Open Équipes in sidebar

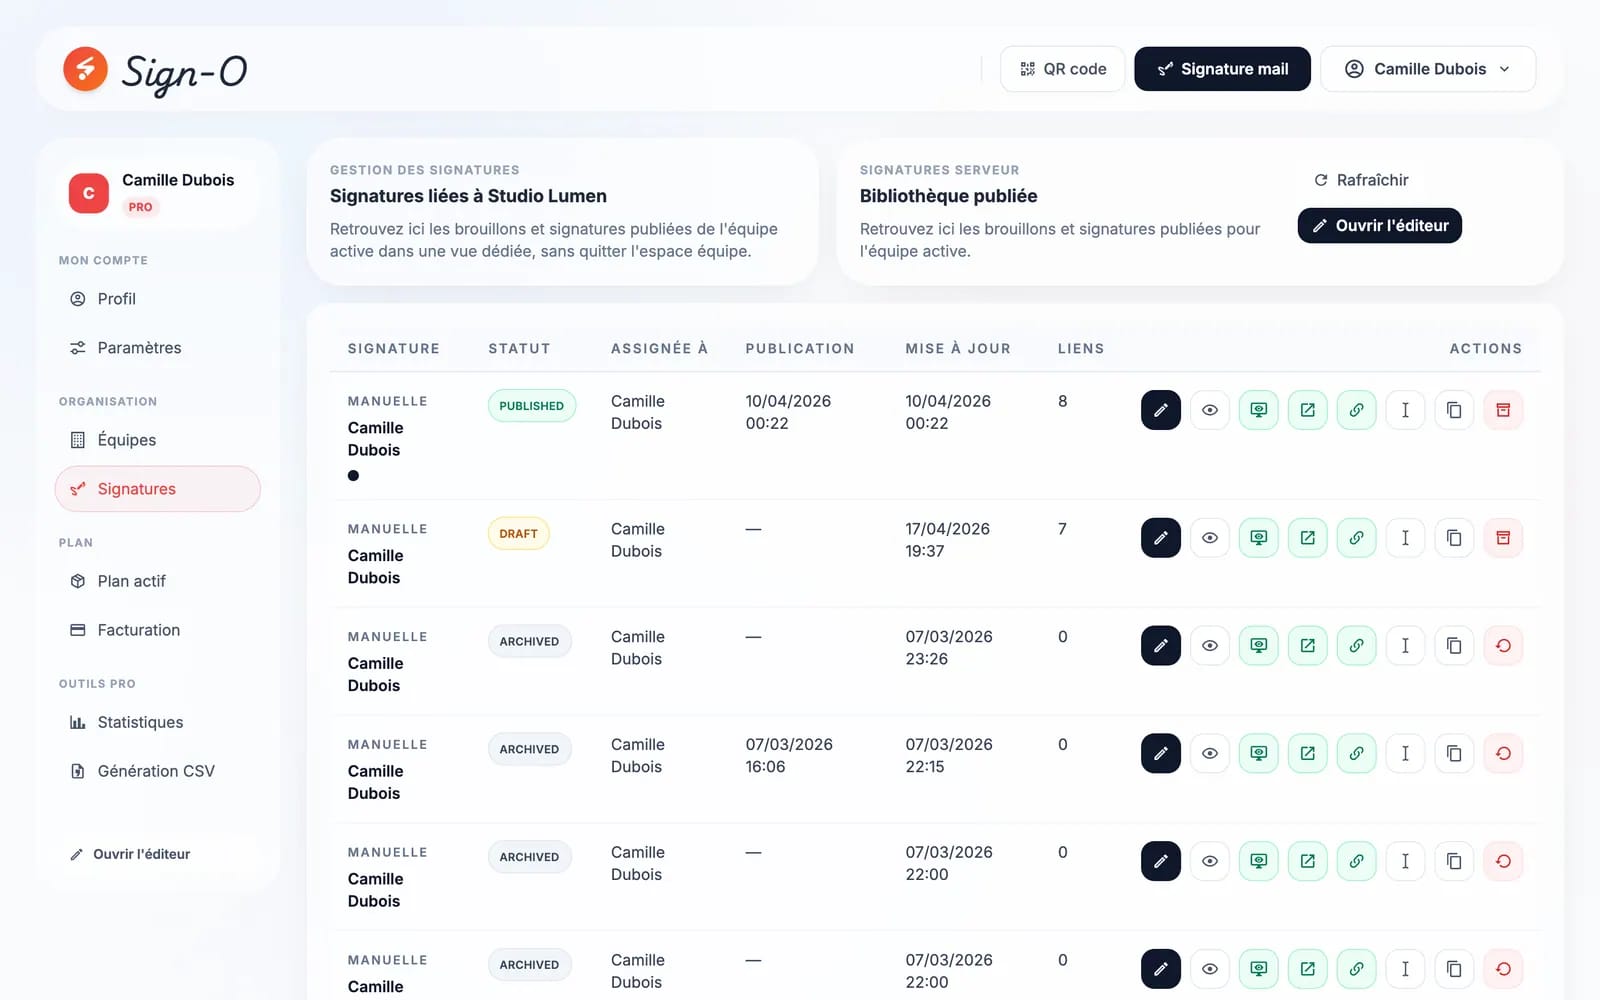158,440
